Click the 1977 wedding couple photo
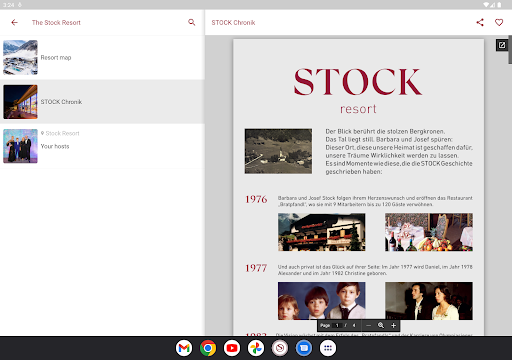Viewport: 512px width, 360px height. 429,301
